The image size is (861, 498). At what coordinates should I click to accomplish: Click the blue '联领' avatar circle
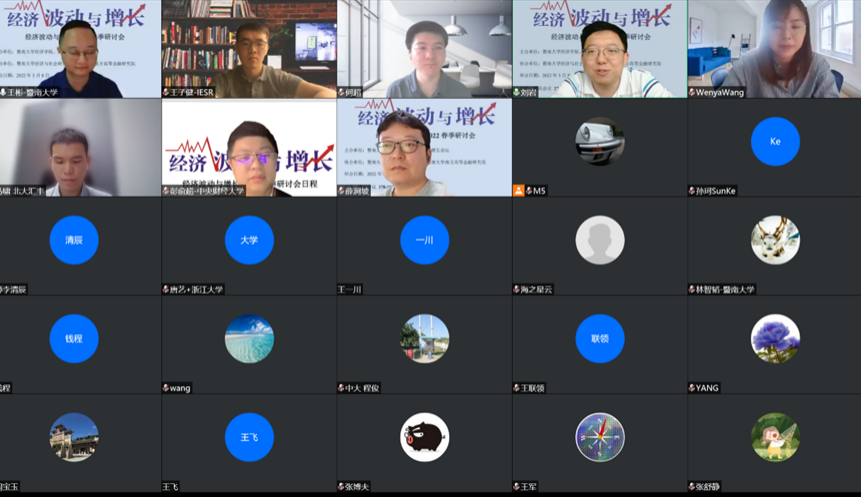point(600,339)
